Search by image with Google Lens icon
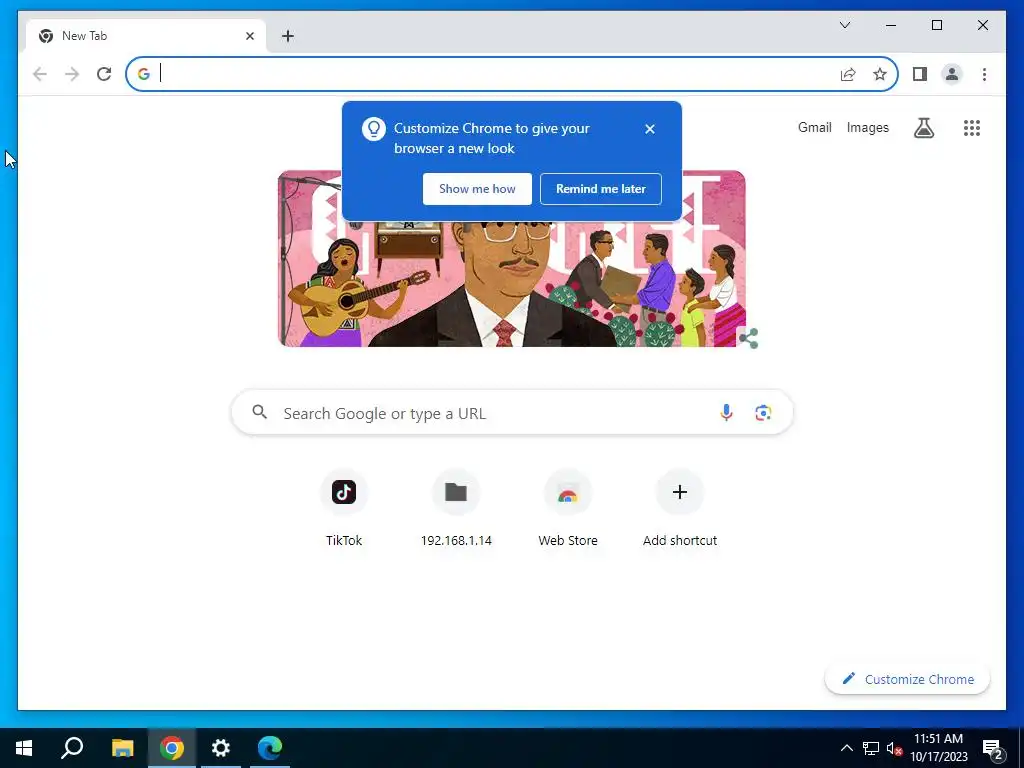Viewport: 1024px width, 768px height. pos(763,413)
